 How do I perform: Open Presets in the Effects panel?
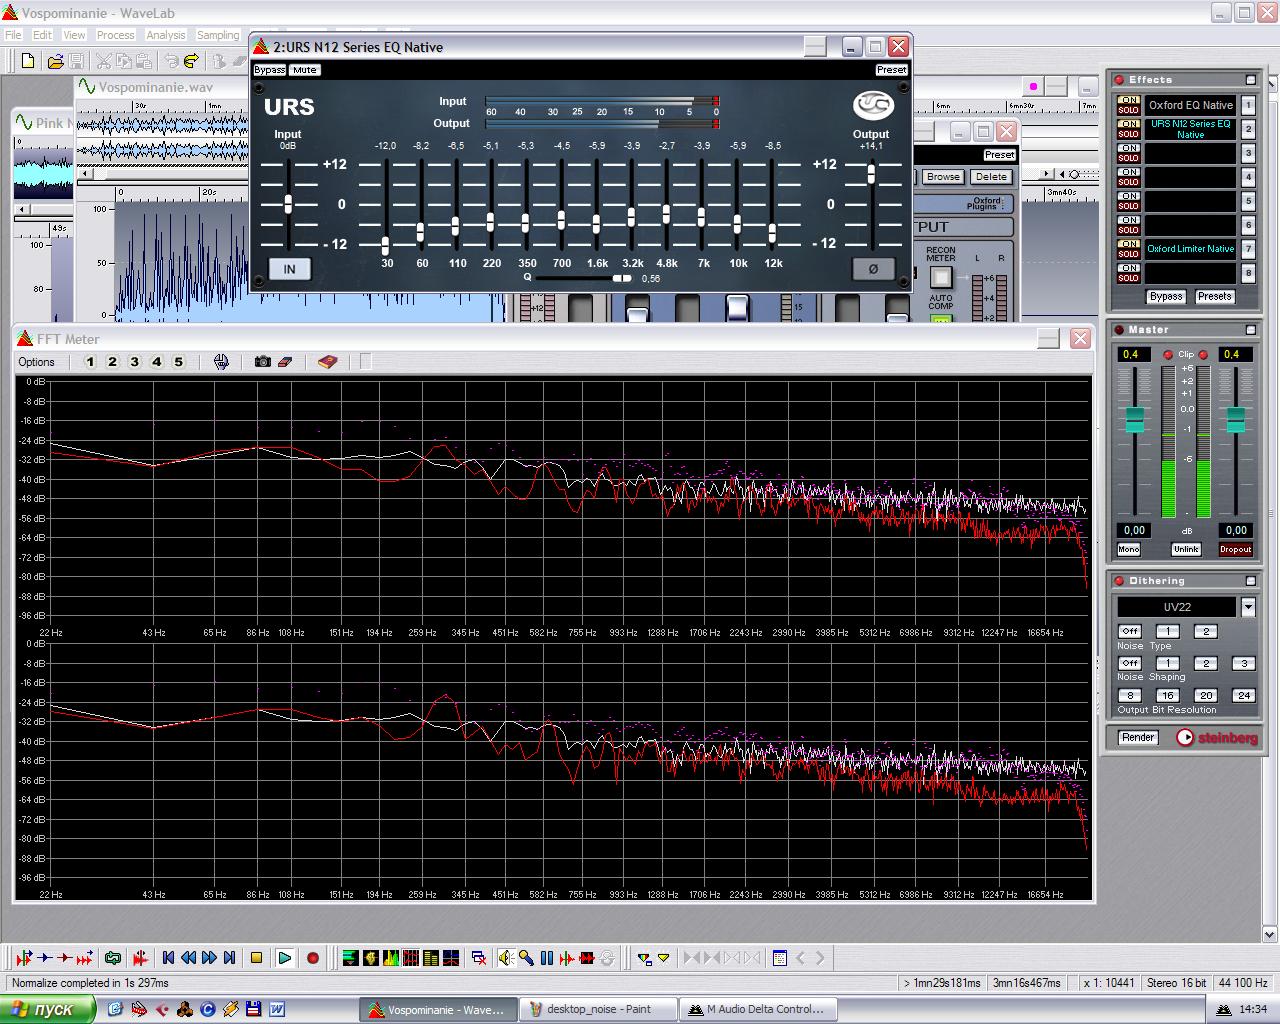coord(1214,297)
